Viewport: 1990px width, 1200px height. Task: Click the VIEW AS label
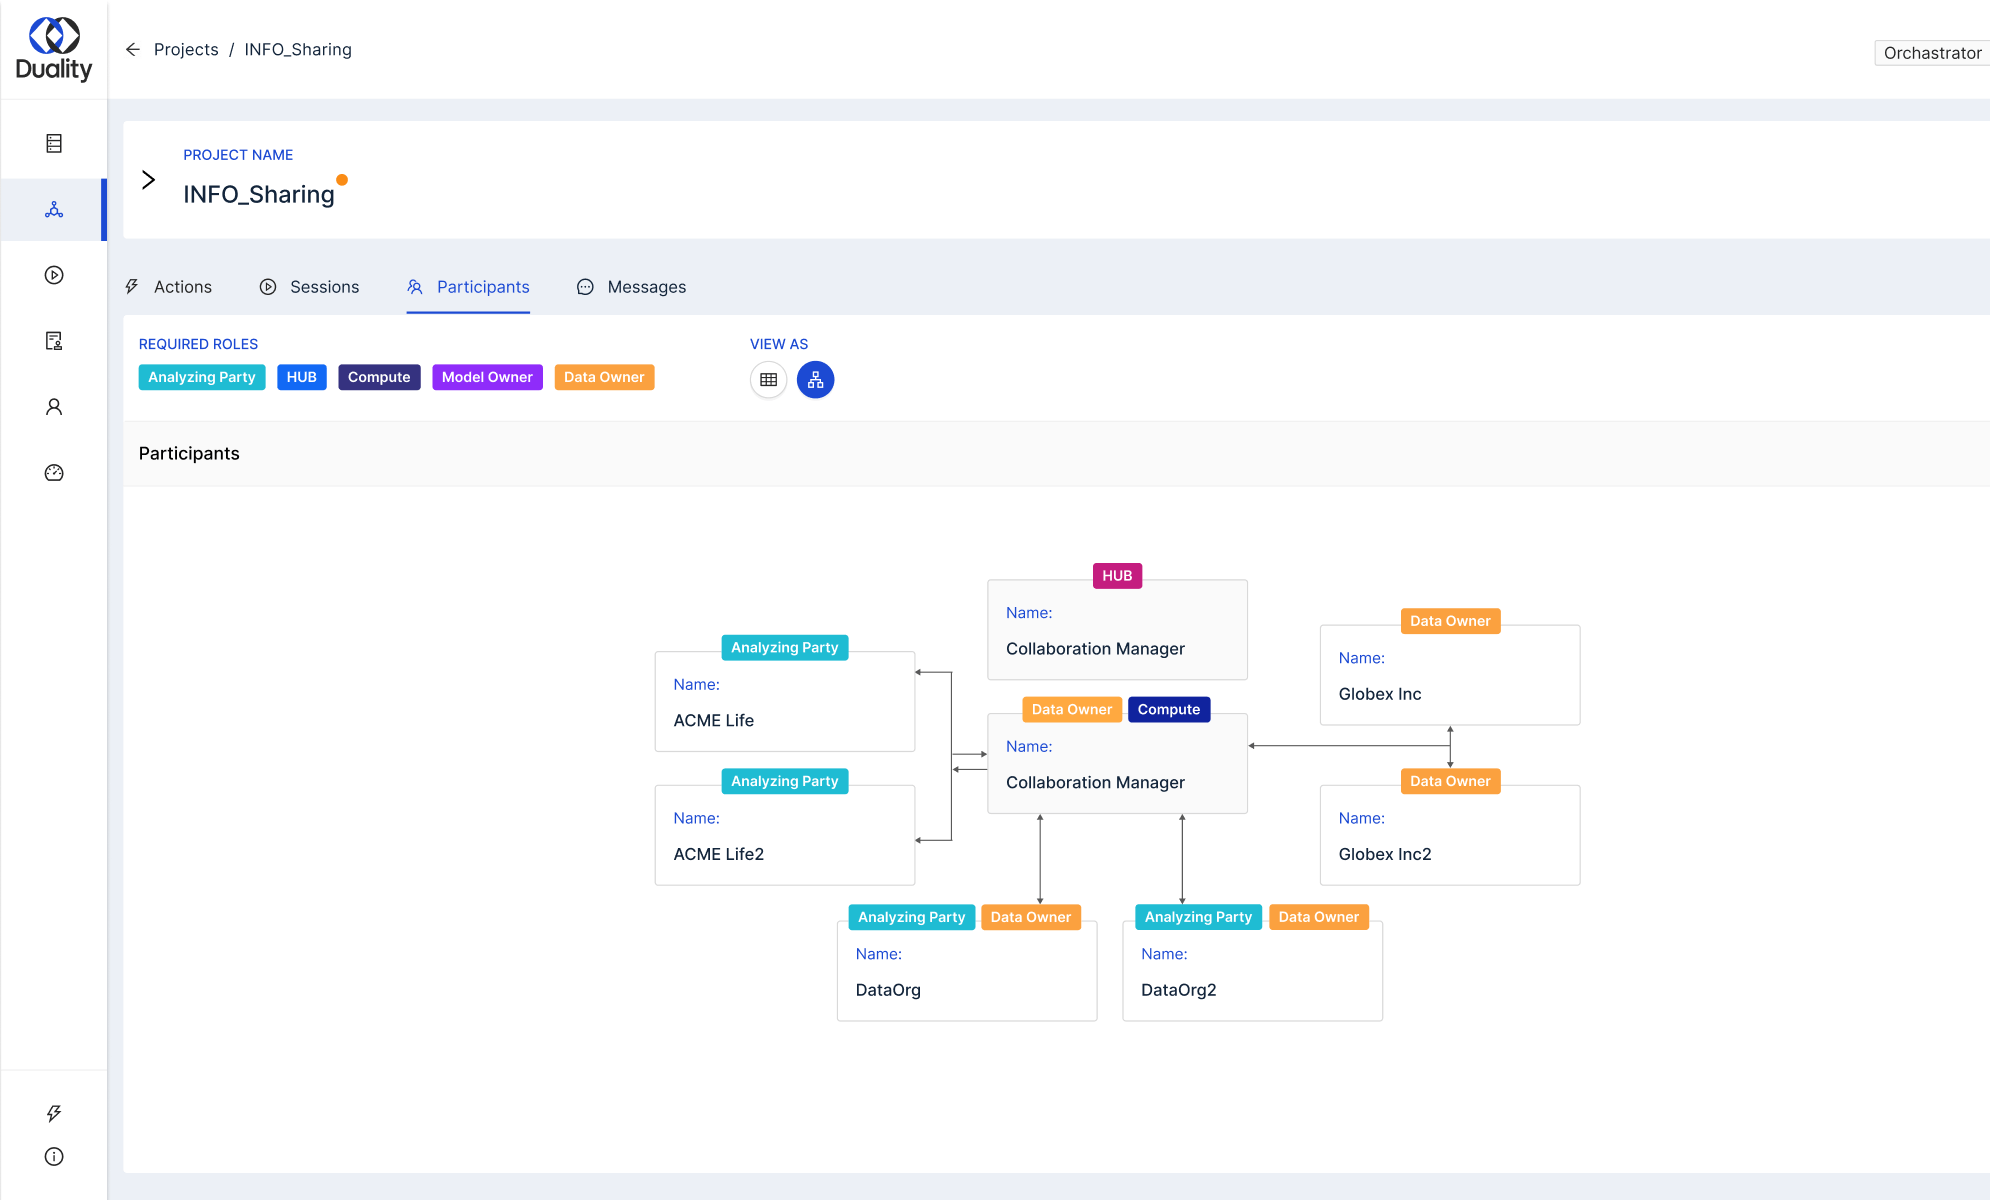click(779, 344)
